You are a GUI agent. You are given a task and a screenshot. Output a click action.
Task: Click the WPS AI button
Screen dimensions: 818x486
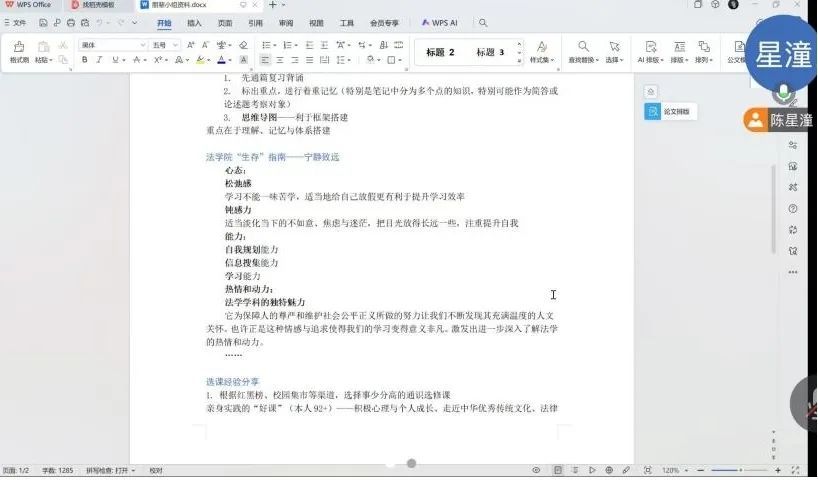(x=439, y=22)
